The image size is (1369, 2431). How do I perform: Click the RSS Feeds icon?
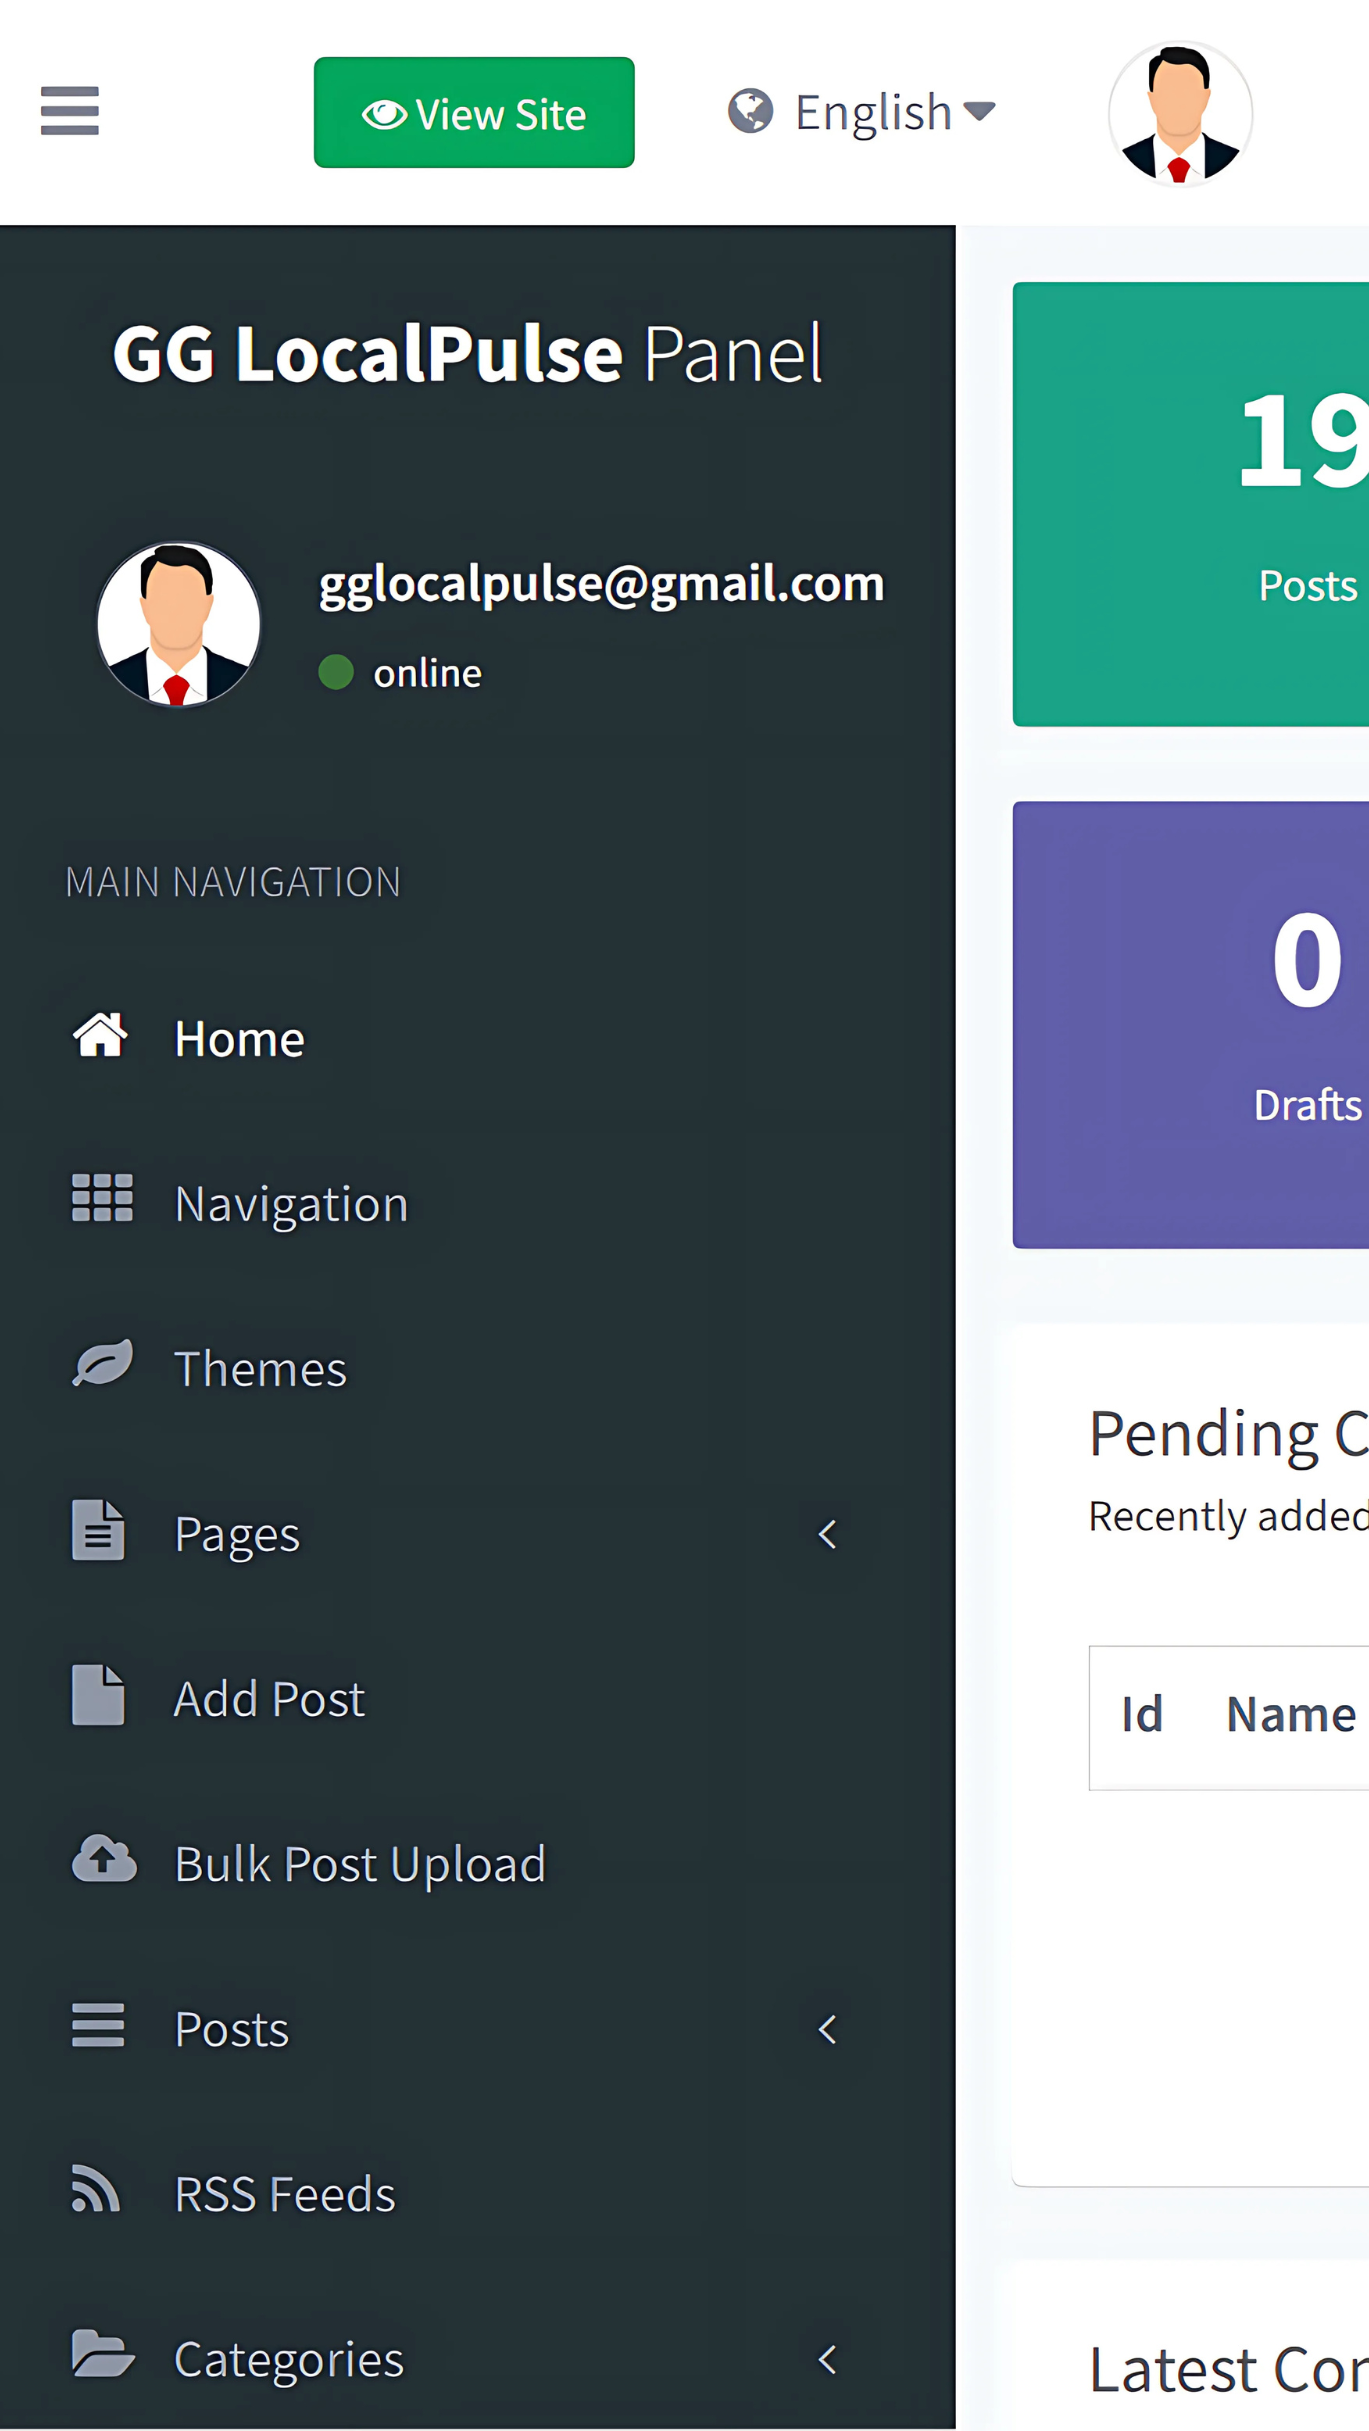(96, 2188)
